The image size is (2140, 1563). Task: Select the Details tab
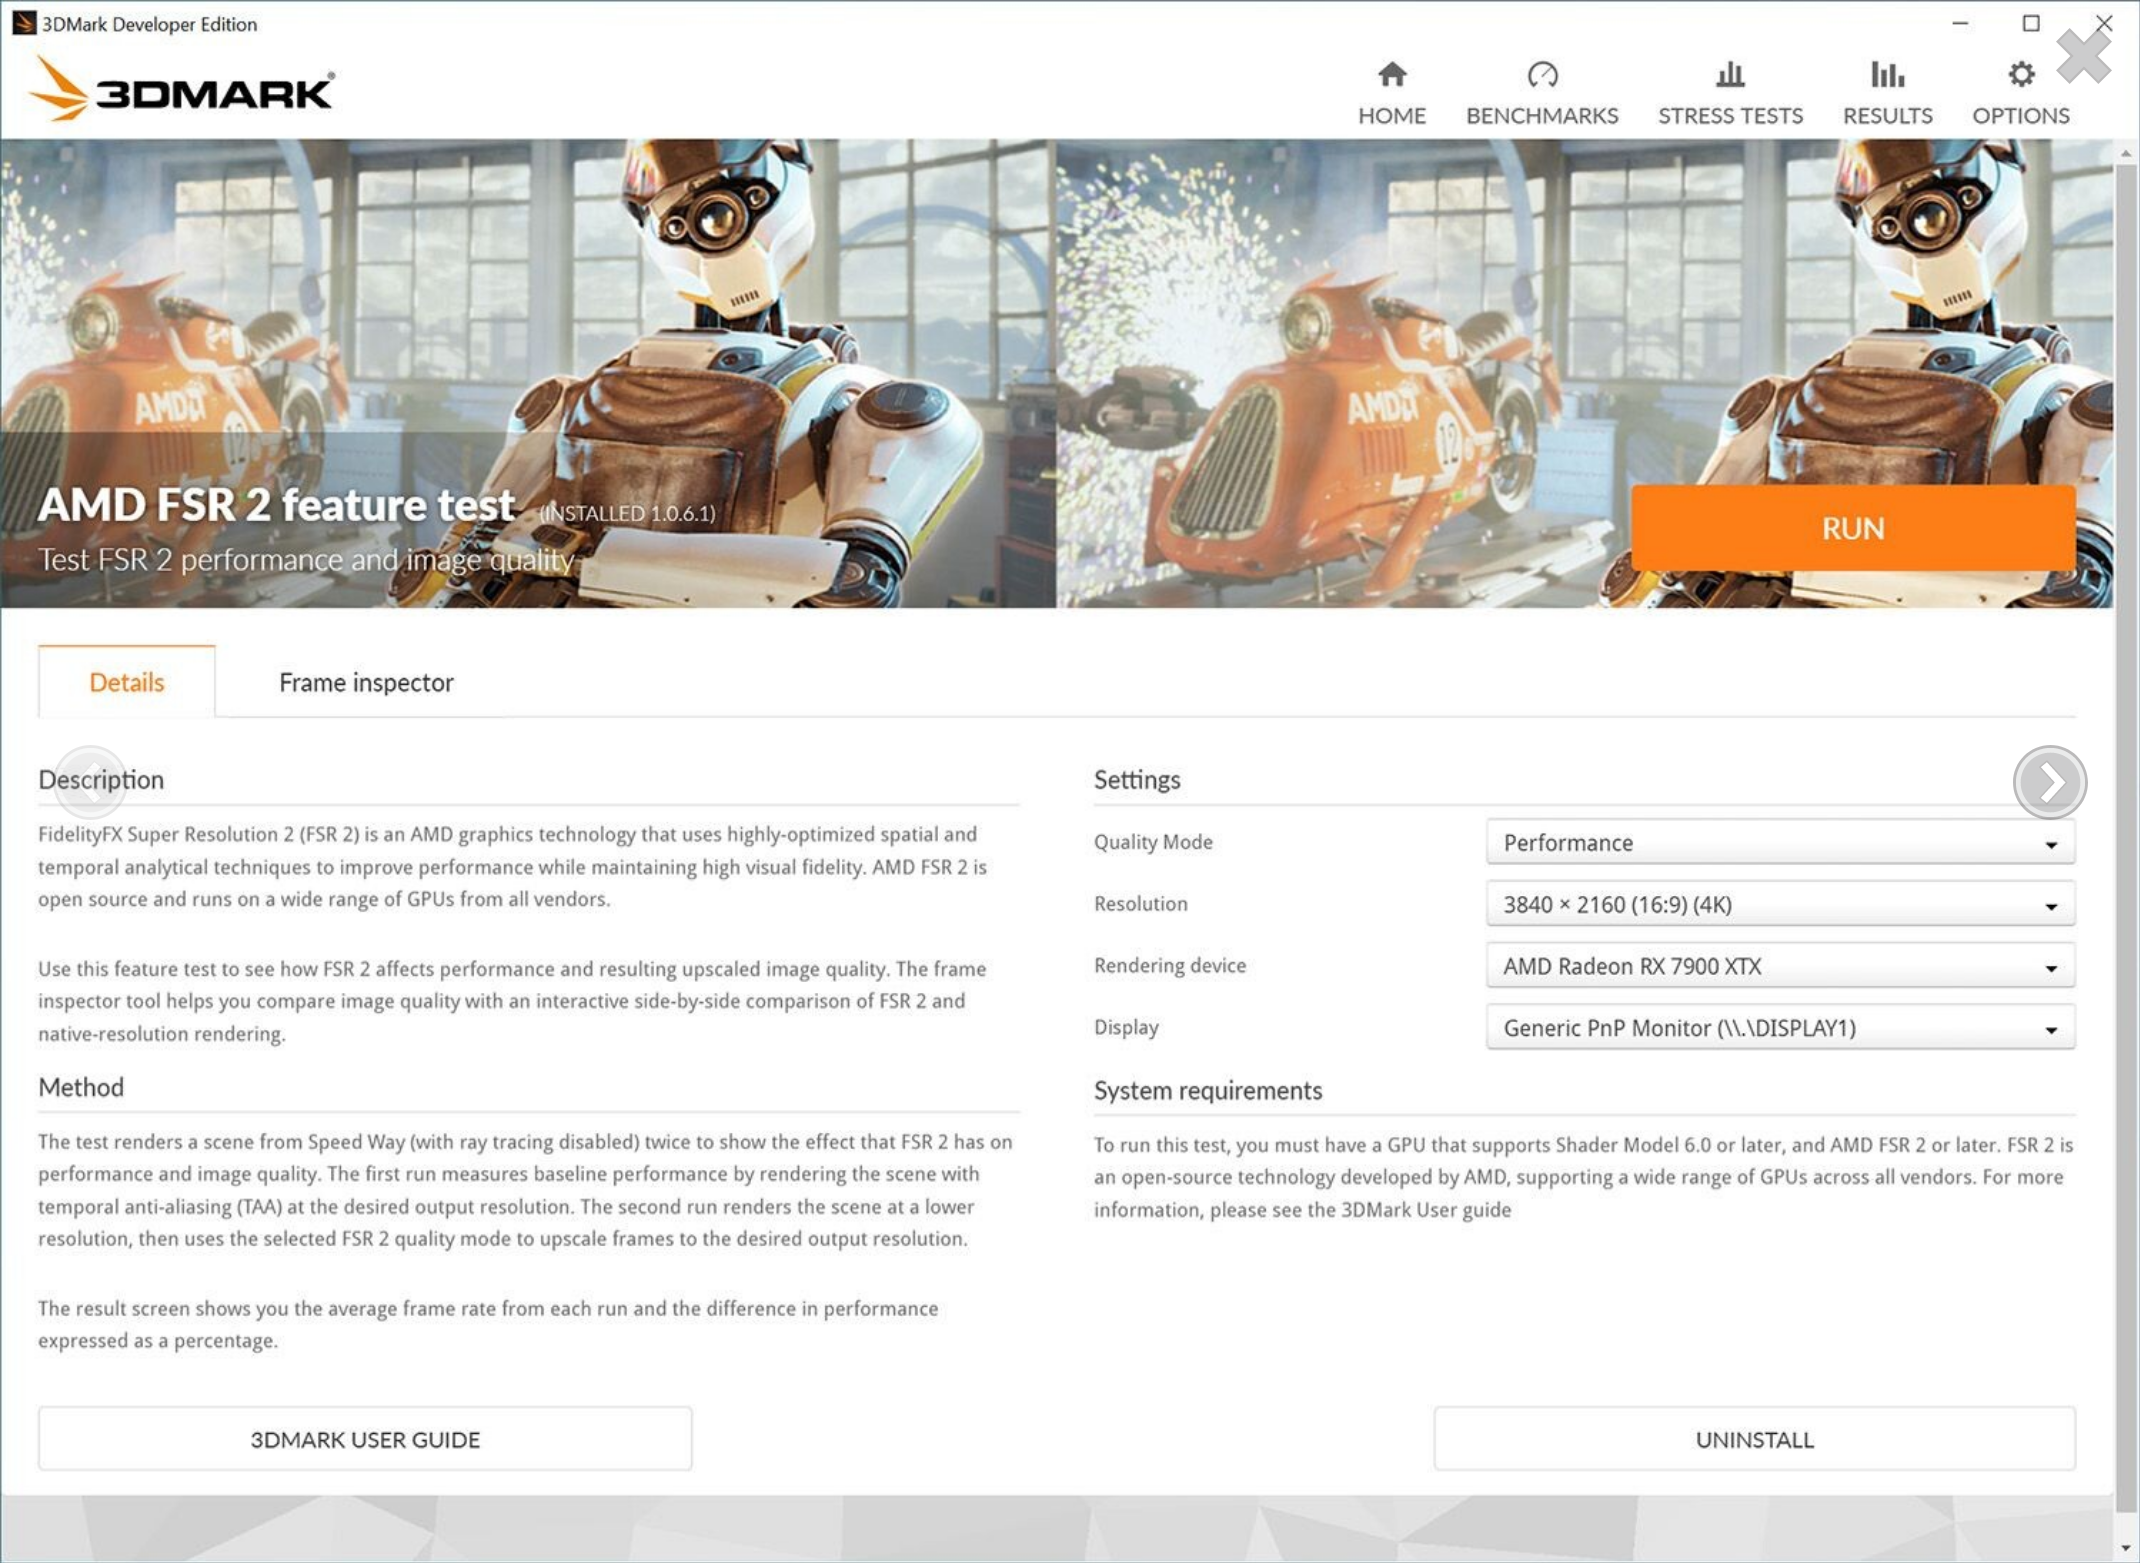[127, 683]
